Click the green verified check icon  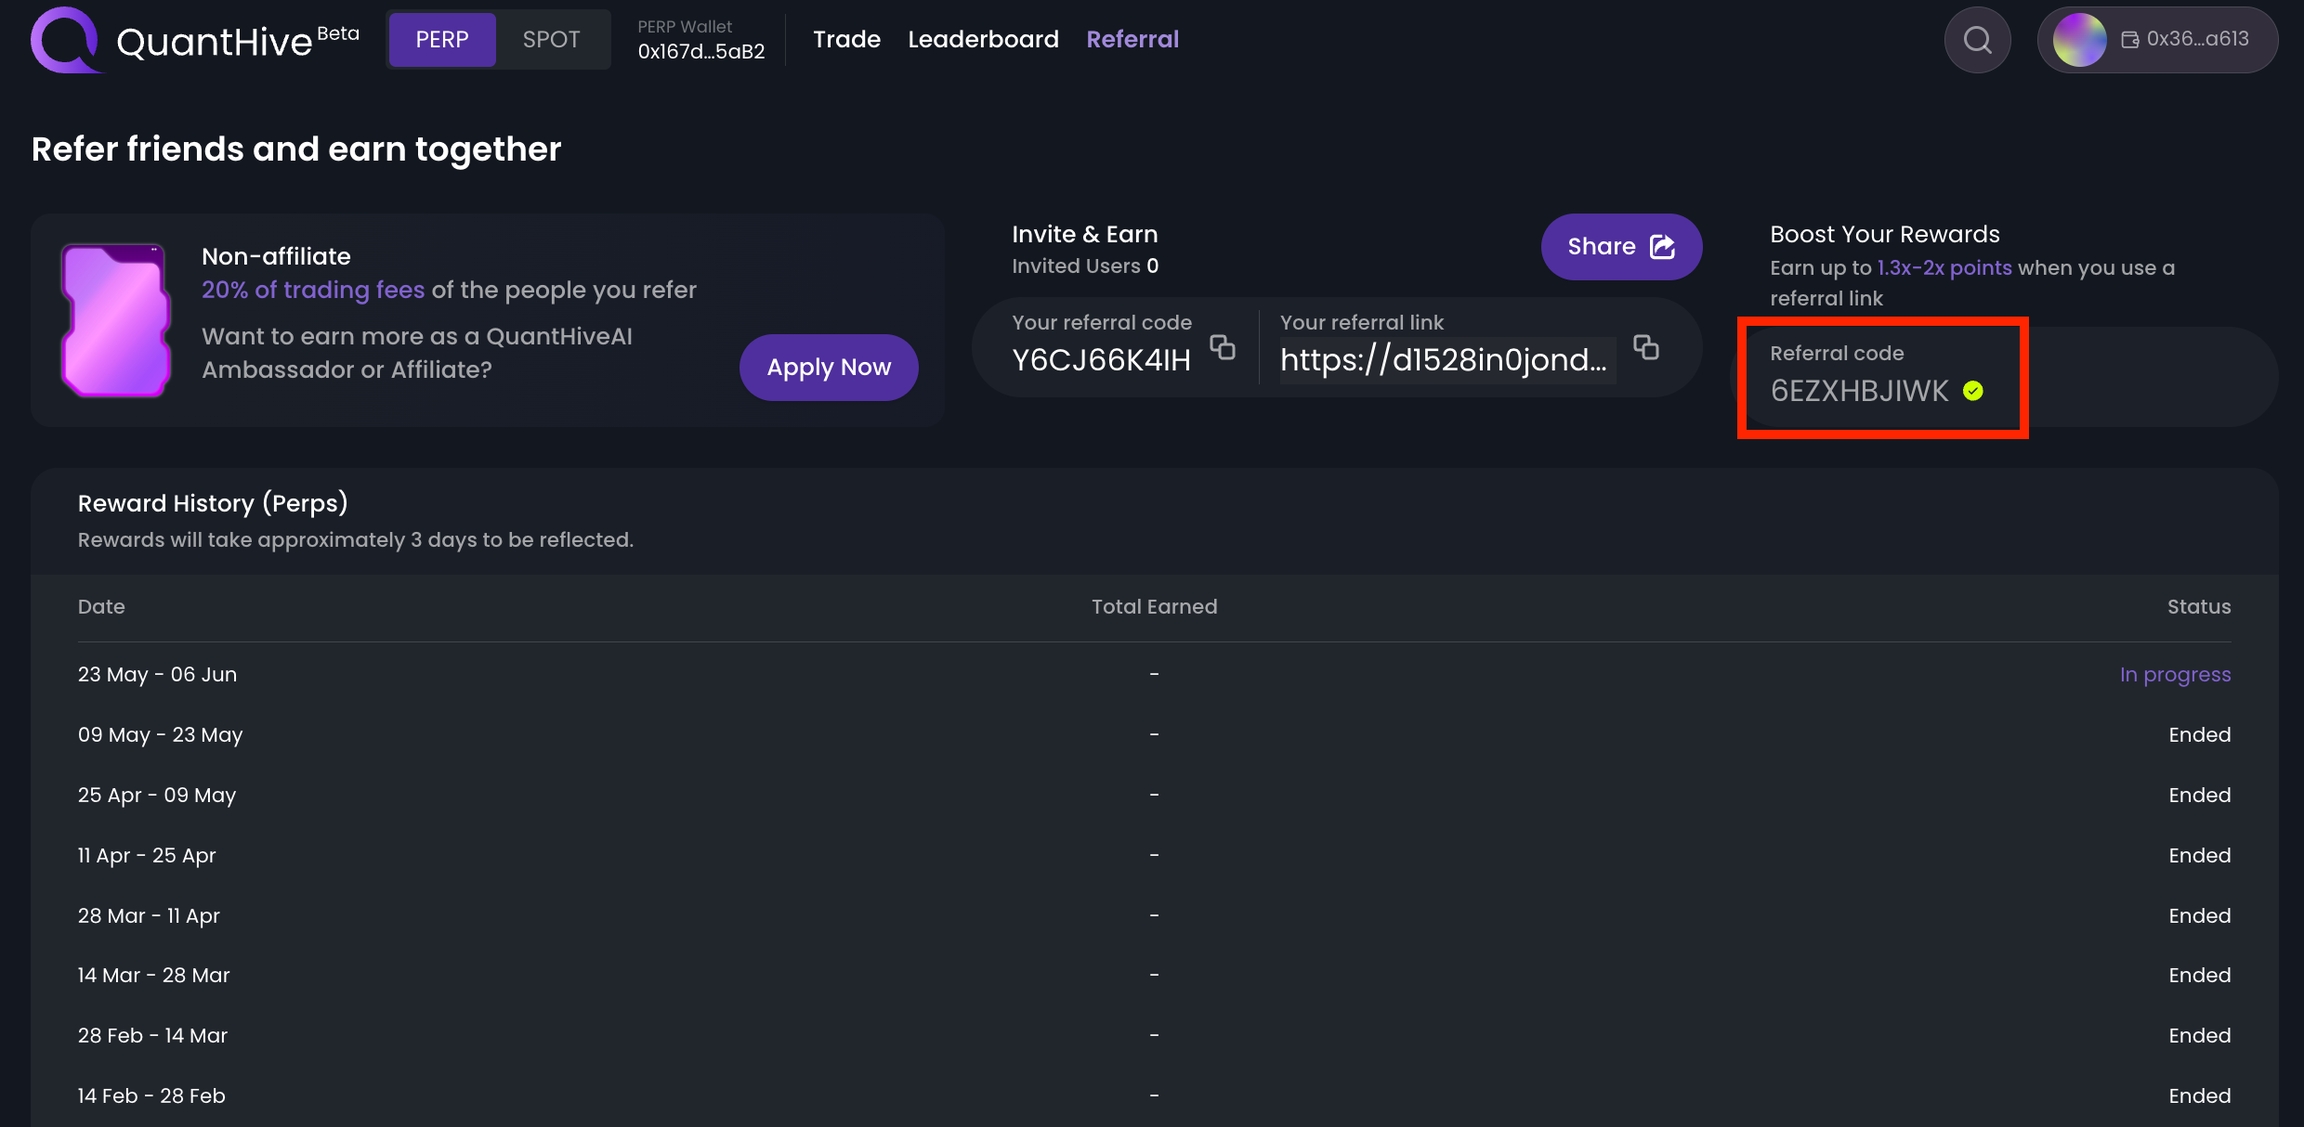point(1973,391)
